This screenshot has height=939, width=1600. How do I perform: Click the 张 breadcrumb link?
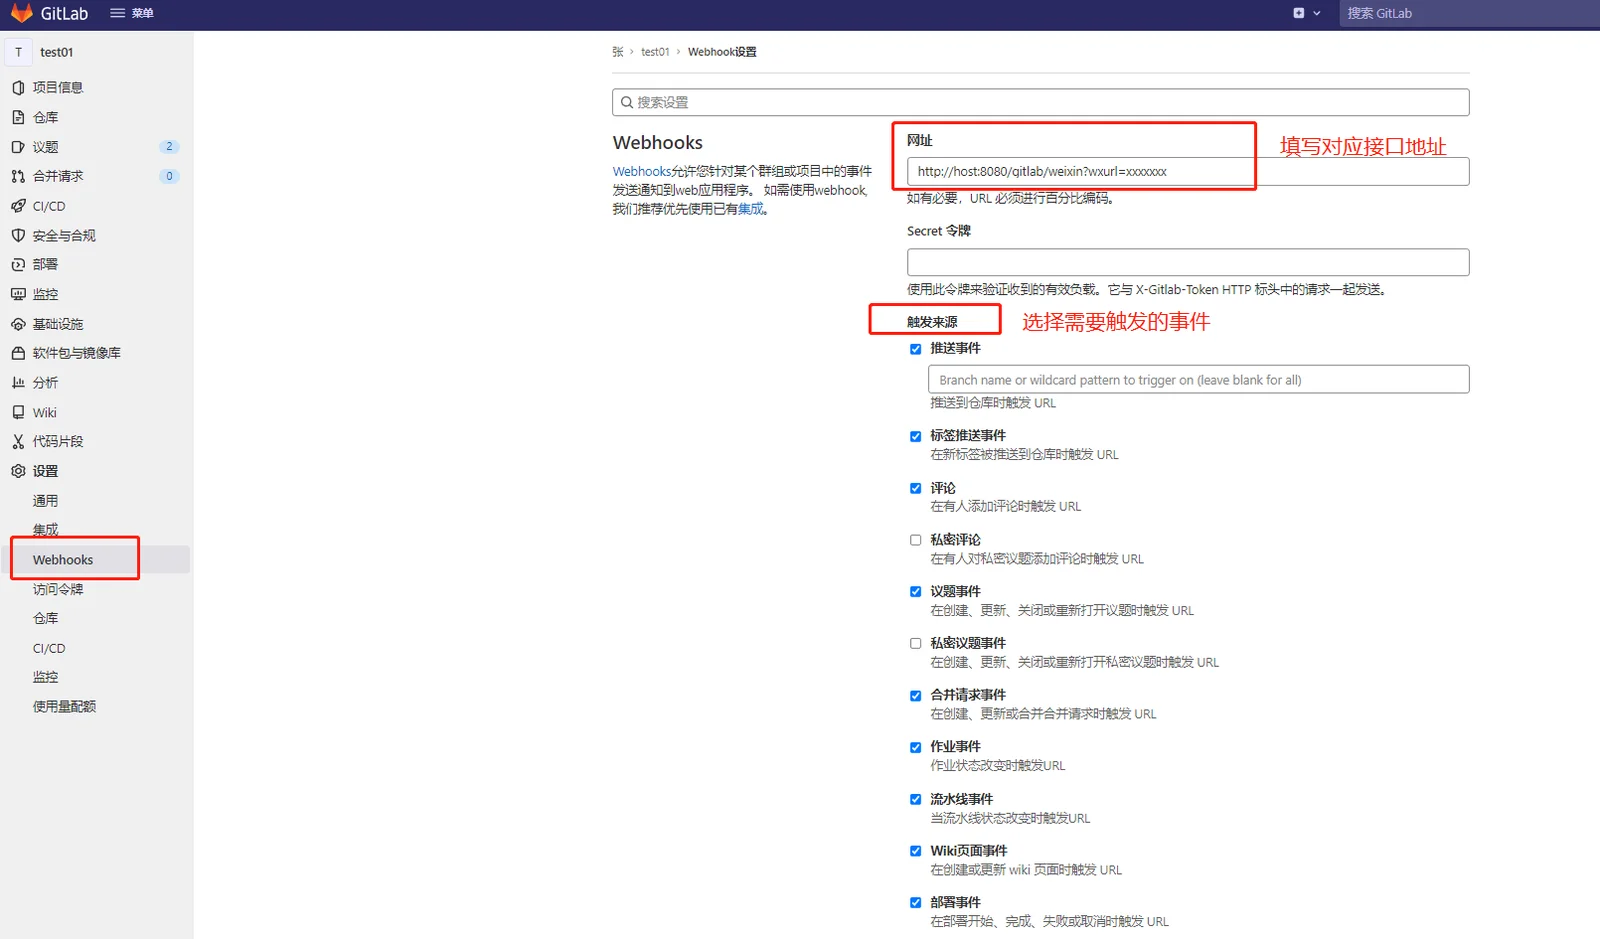click(618, 52)
